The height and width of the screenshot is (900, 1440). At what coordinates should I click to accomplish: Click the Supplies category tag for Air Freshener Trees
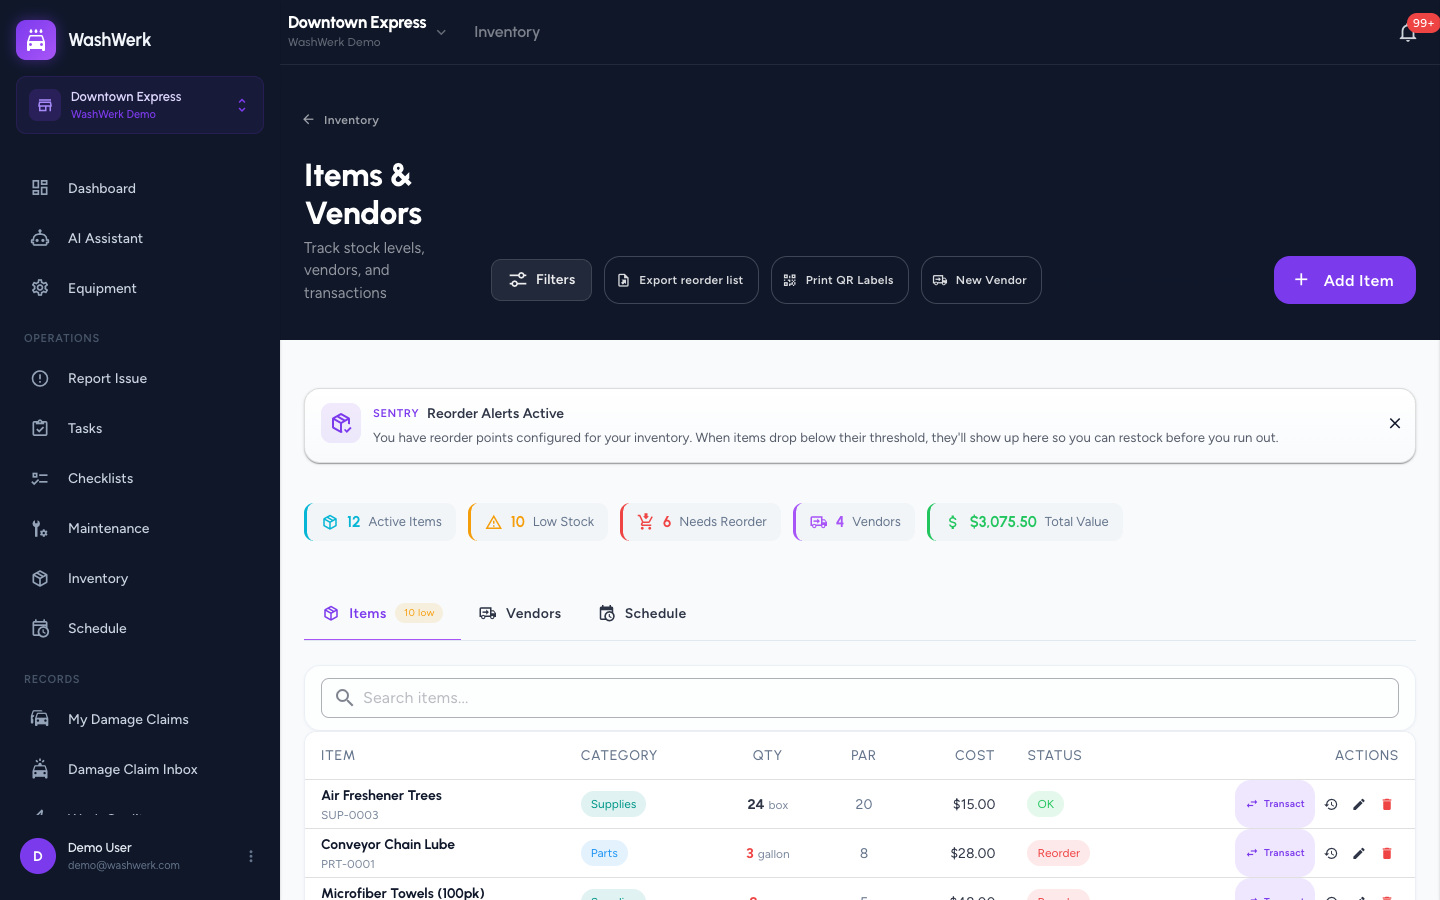[x=613, y=804]
